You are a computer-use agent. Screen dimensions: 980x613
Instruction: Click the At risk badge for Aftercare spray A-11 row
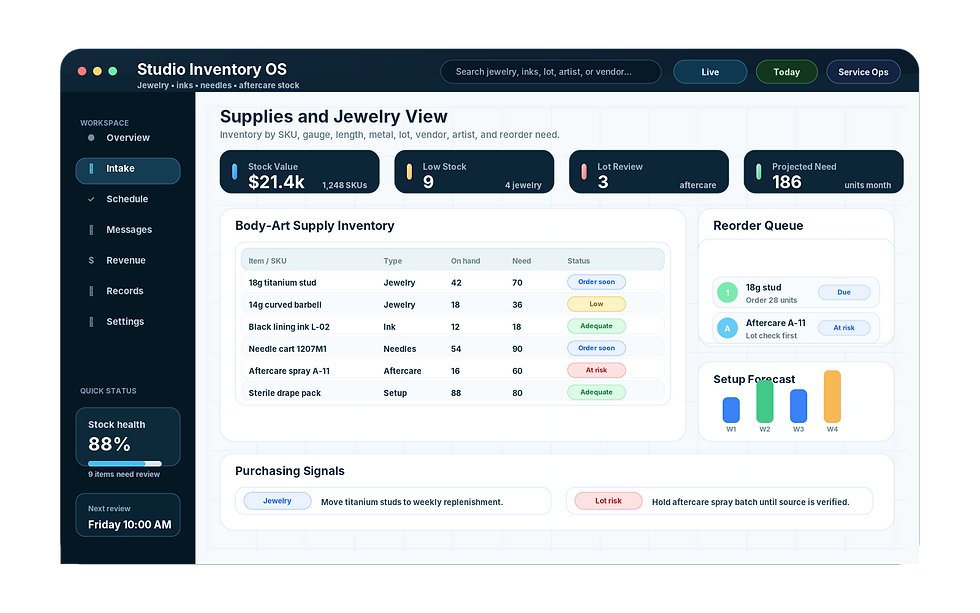point(596,370)
